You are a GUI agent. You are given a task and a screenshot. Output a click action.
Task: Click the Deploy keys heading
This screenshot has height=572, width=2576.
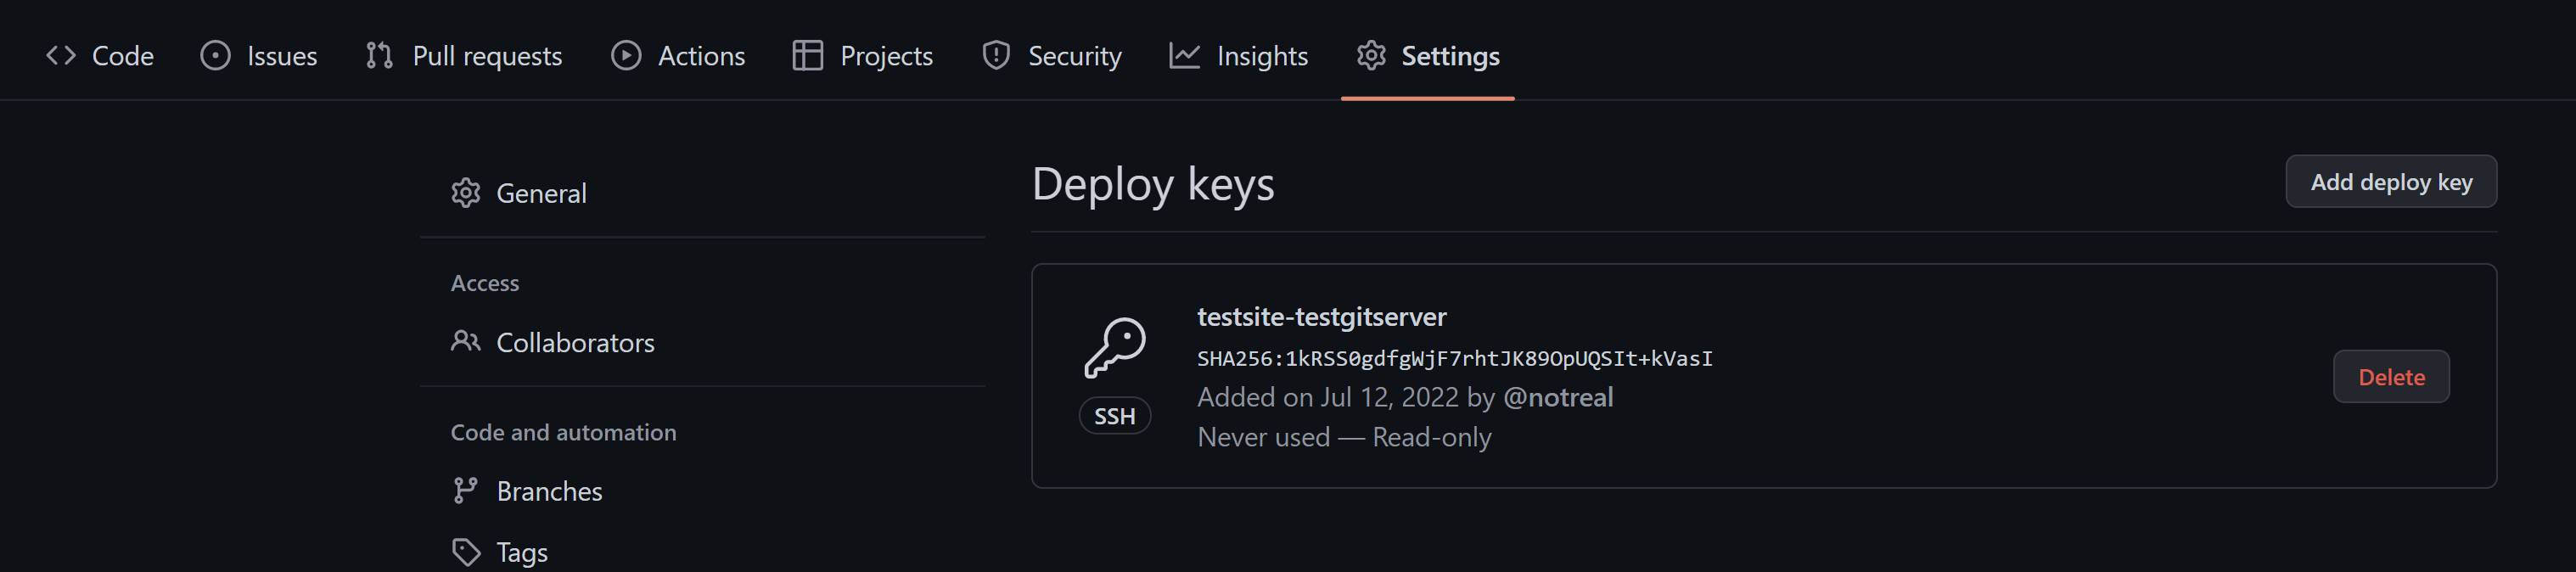pos(1153,185)
